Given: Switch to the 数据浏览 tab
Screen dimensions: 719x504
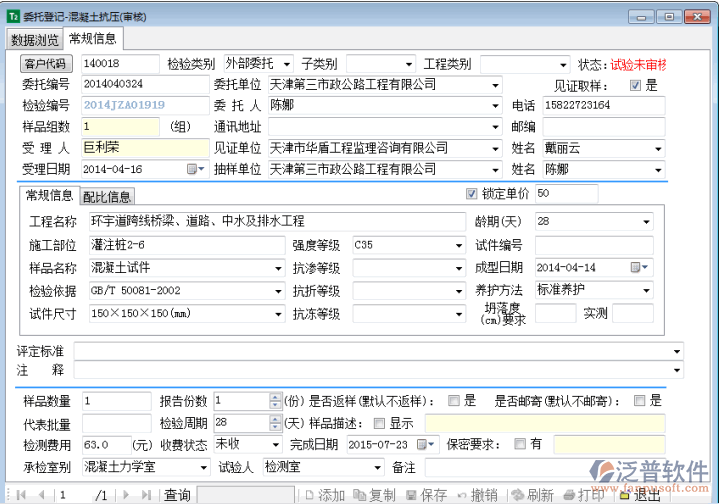Looking at the screenshot, I should click(35, 39).
